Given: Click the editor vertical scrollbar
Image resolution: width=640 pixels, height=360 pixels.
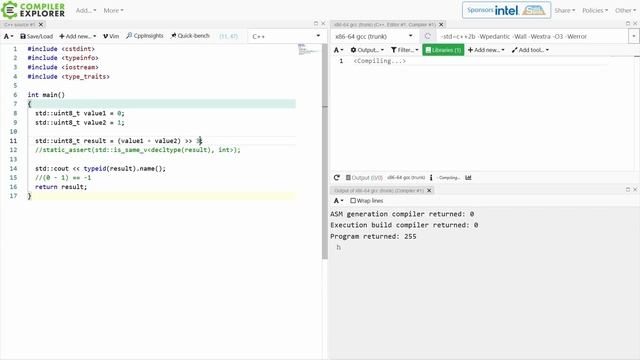Looking at the screenshot, I should tap(325, 151).
